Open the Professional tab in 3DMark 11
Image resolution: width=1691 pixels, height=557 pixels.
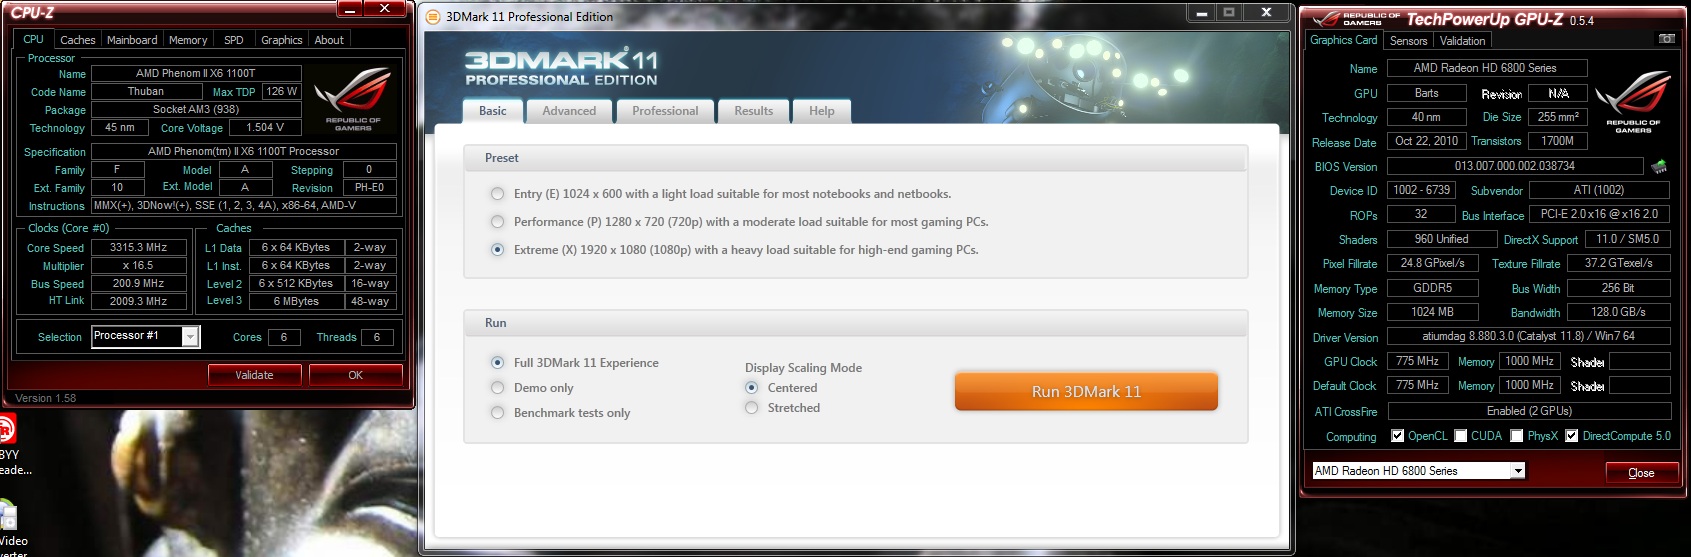tap(665, 111)
